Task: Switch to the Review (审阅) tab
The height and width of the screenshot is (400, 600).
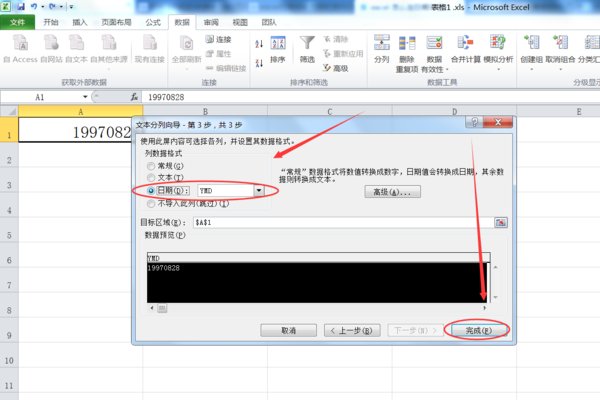Action: click(211, 22)
